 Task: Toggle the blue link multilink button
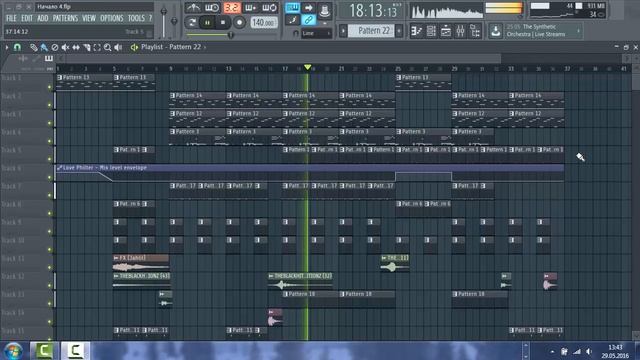point(308,20)
